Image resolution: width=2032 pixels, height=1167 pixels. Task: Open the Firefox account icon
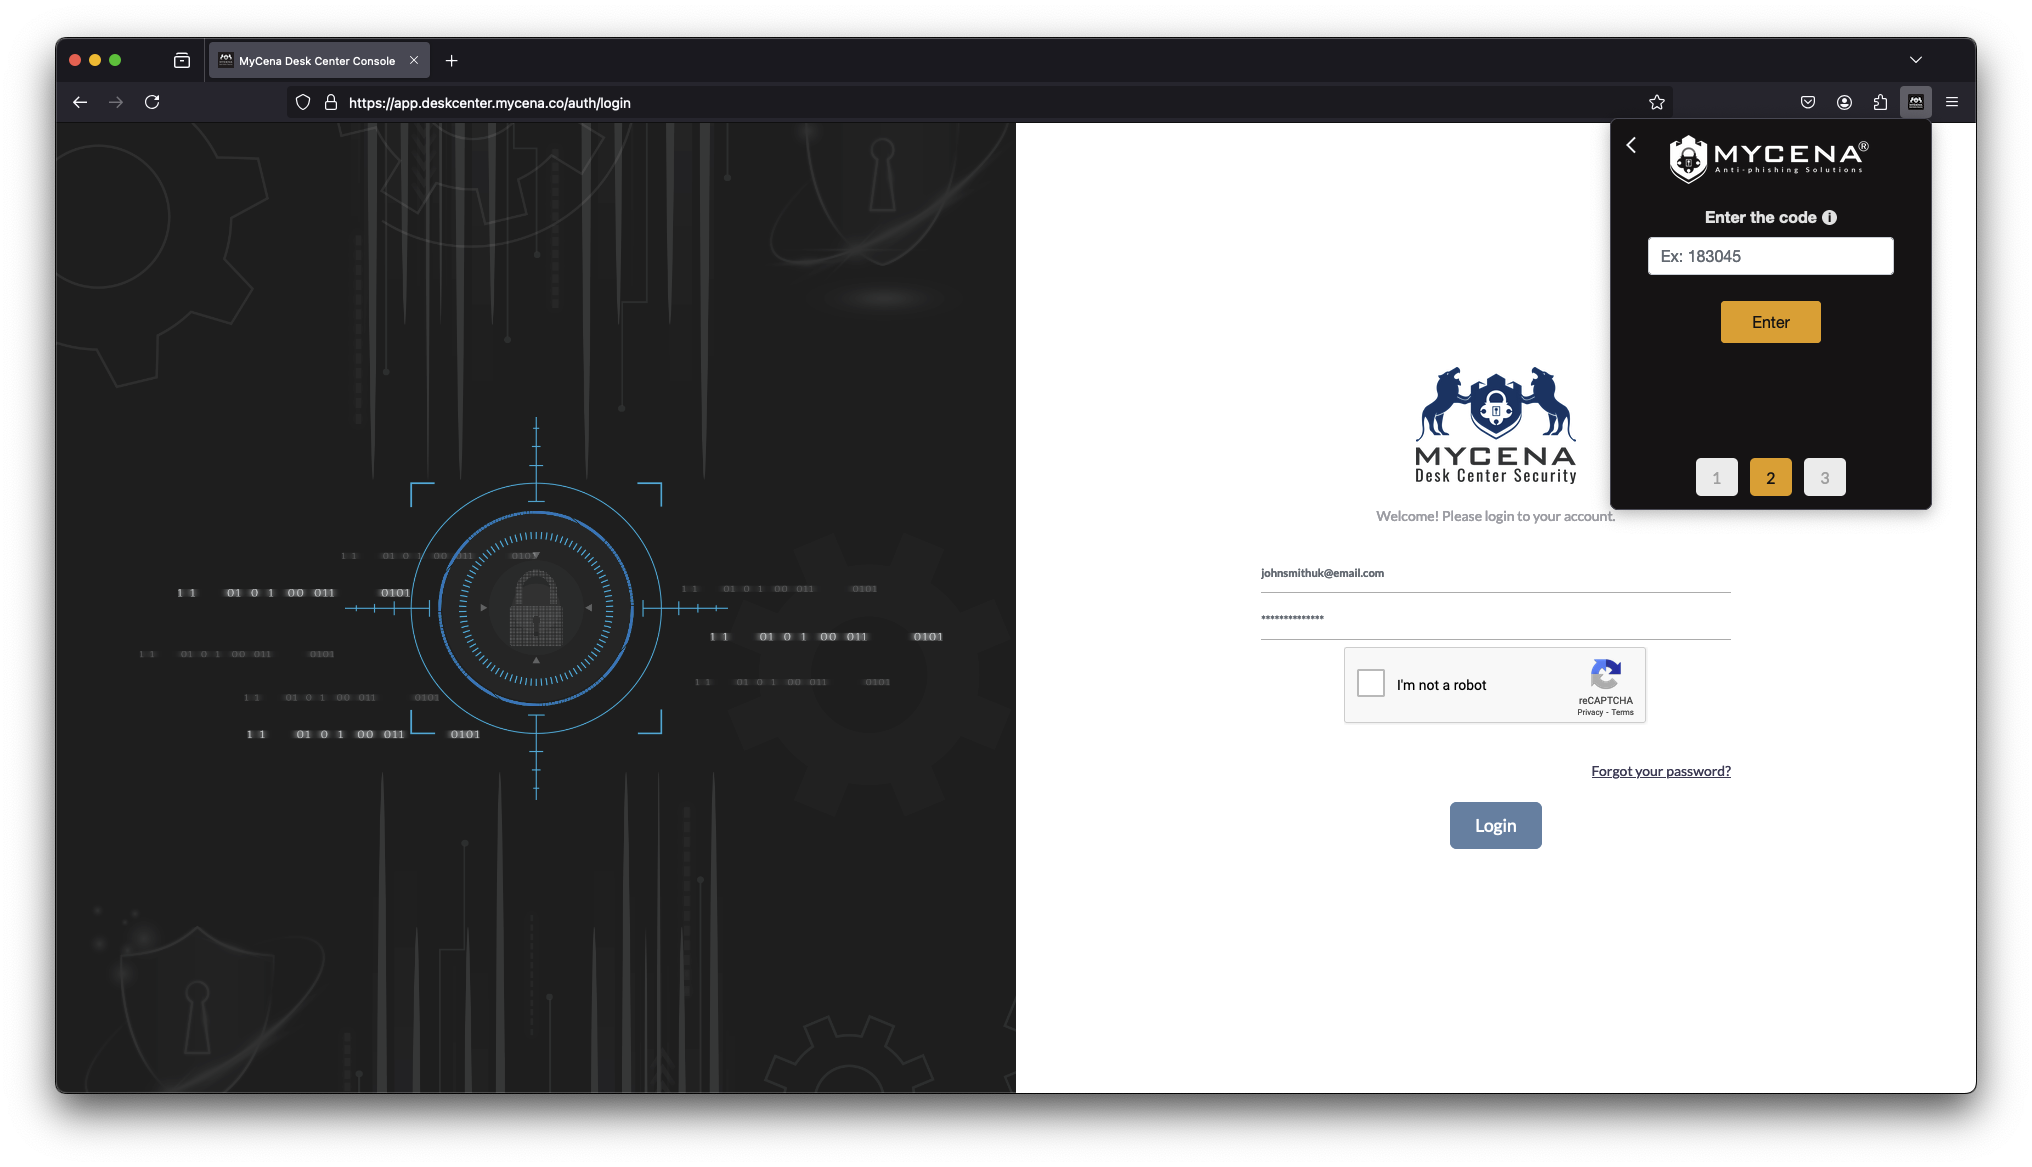click(1844, 102)
